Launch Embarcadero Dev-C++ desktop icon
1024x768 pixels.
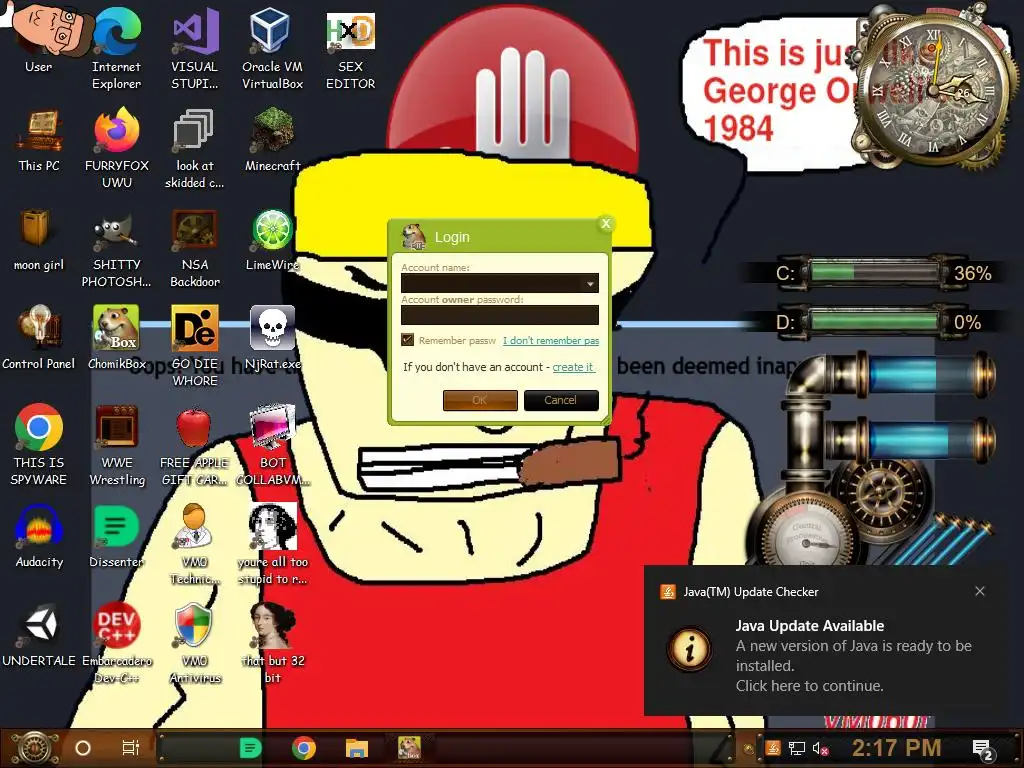tap(117, 643)
